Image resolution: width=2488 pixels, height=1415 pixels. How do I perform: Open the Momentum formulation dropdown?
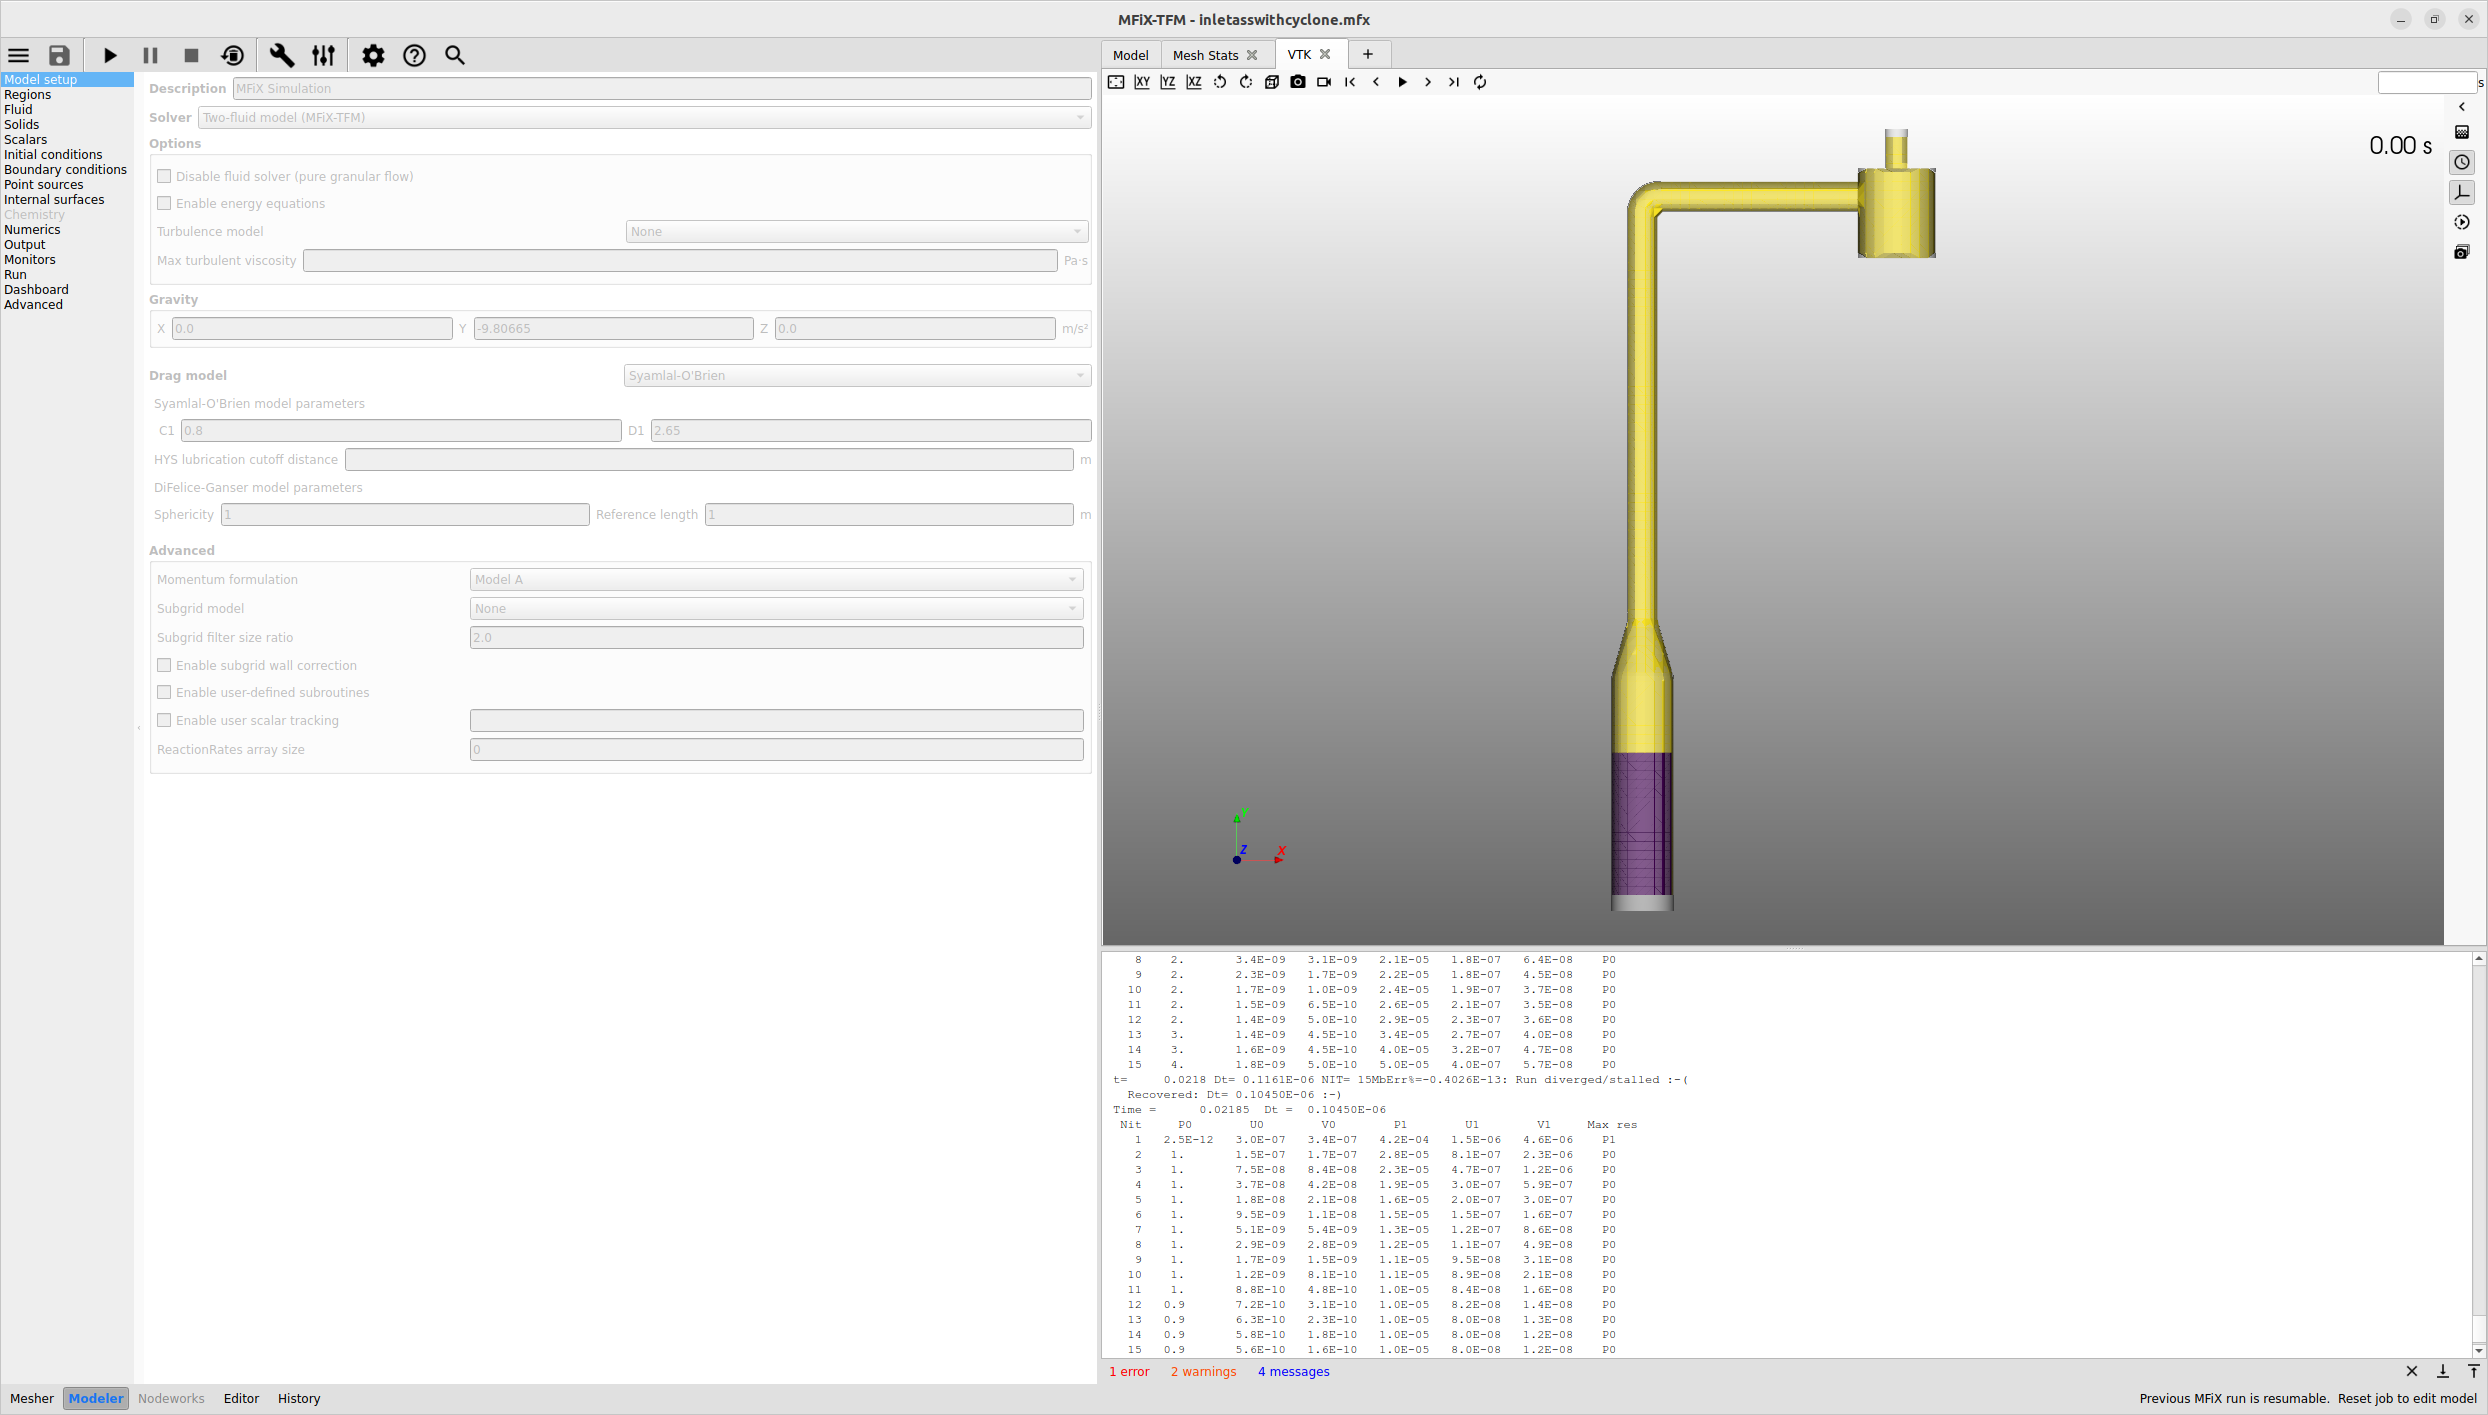click(776, 579)
